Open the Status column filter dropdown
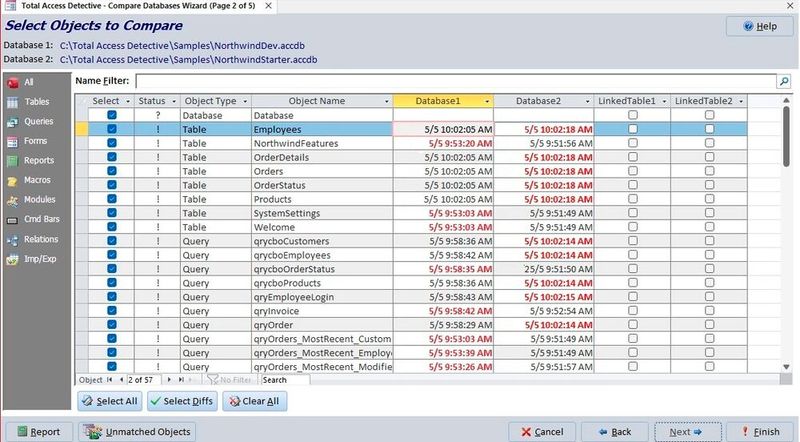Screen dimensions: 800x442 [x=174, y=101]
